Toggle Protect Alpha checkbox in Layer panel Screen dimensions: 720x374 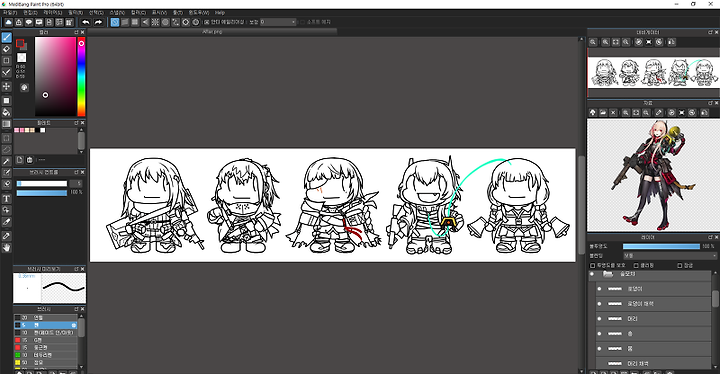(x=592, y=266)
